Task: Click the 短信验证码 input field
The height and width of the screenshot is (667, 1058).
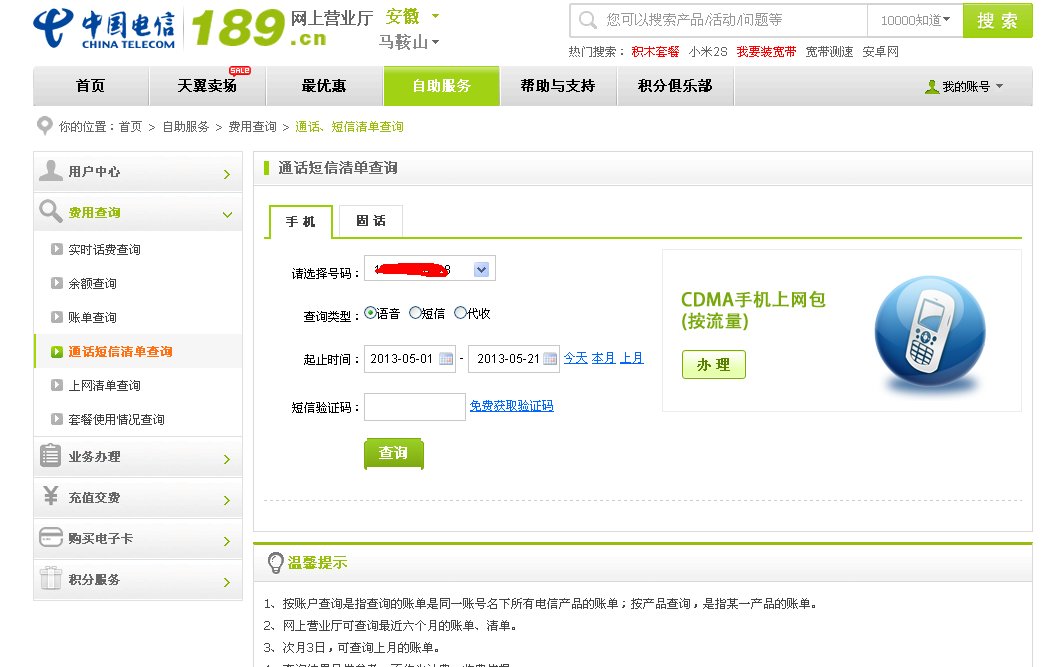Action: (414, 406)
